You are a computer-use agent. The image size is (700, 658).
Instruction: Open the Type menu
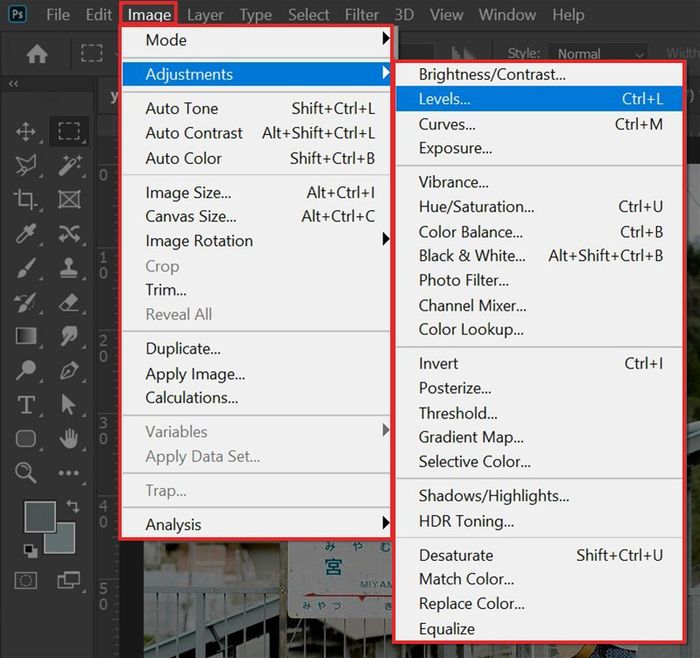point(255,15)
